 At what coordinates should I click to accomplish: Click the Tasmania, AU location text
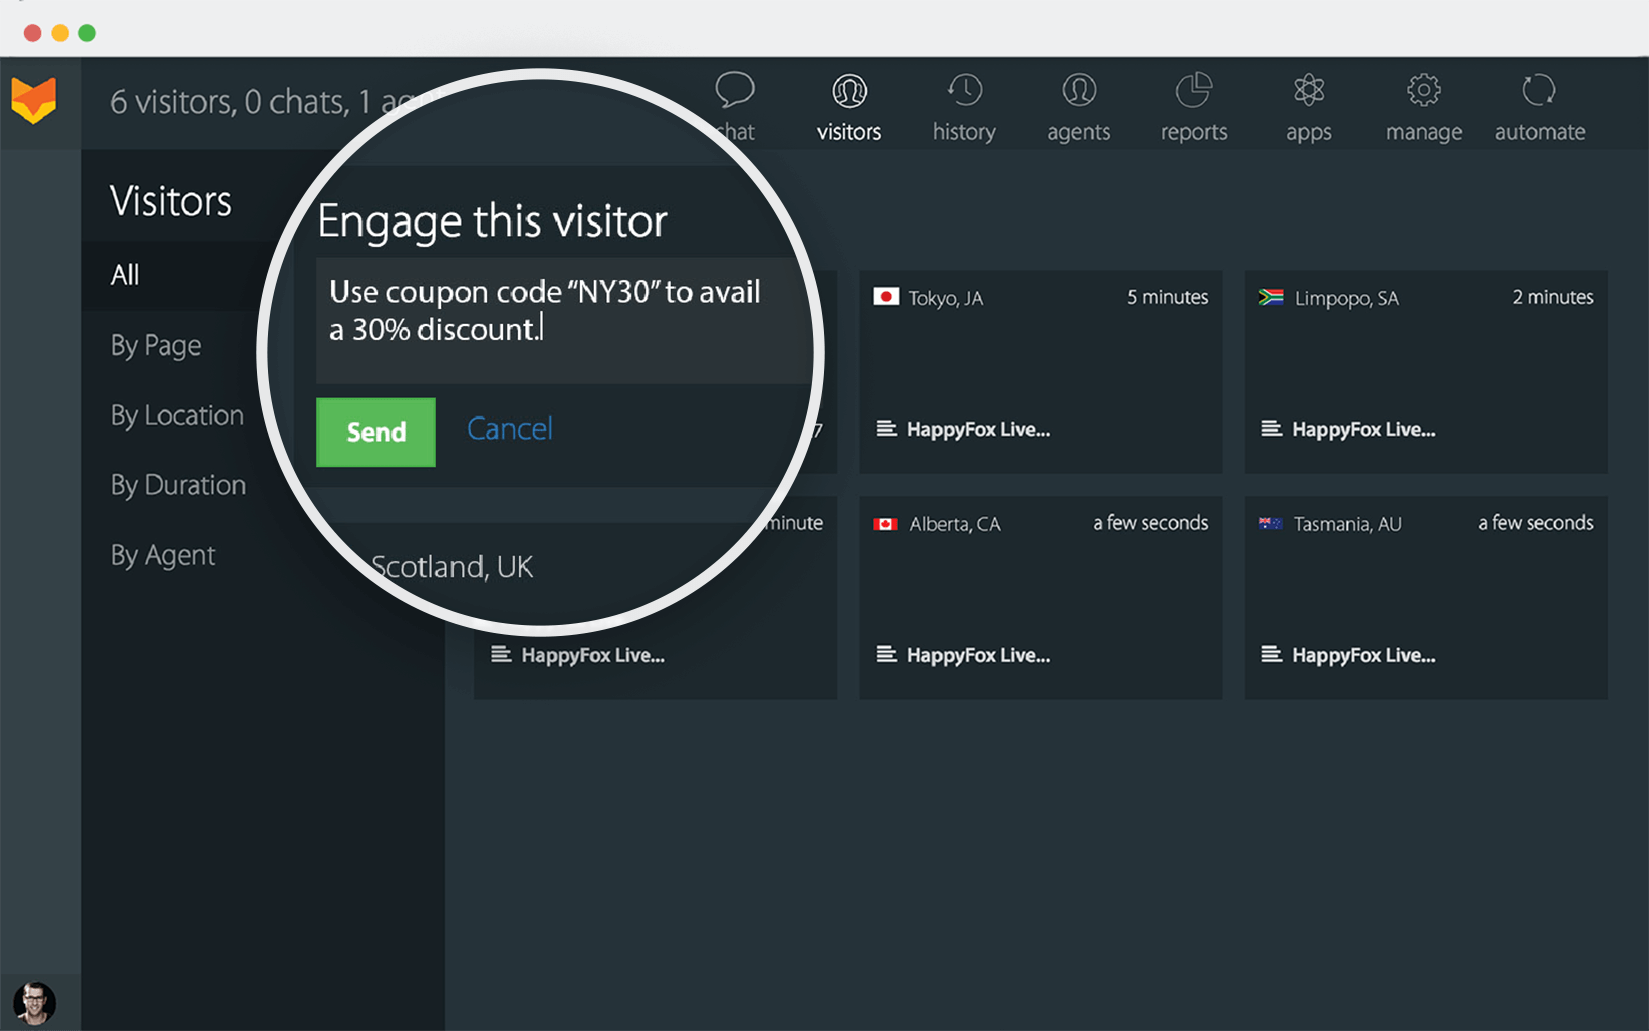coord(1348,524)
